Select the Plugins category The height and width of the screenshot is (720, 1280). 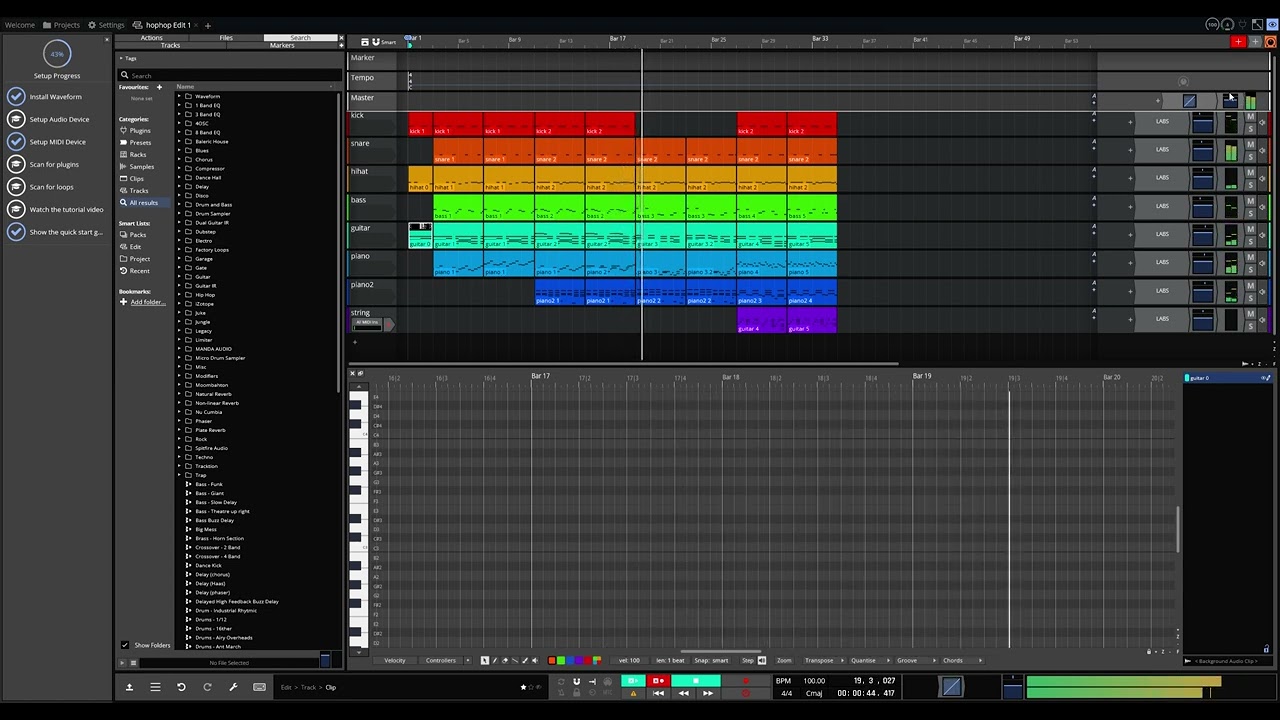pyautogui.click(x=140, y=131)
